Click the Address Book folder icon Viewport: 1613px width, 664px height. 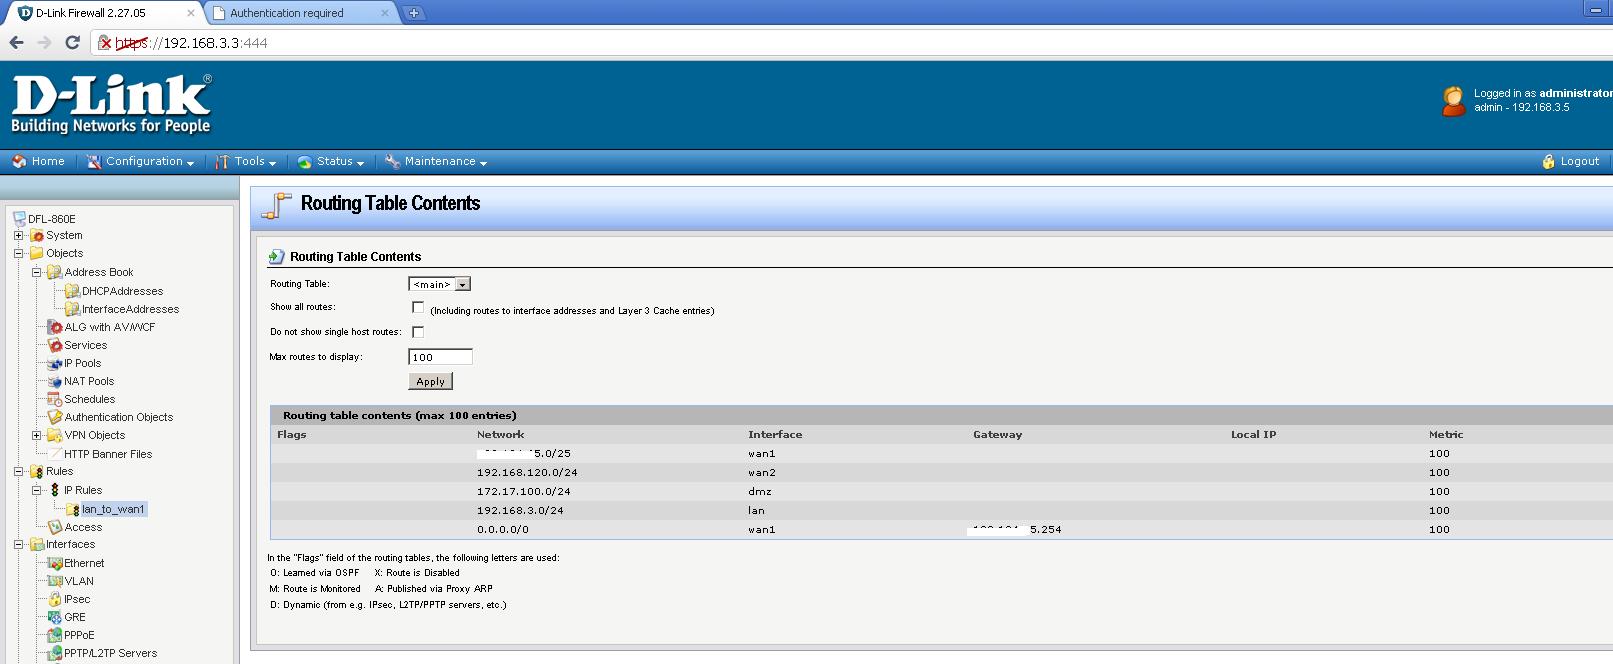[x=55, y=272]
